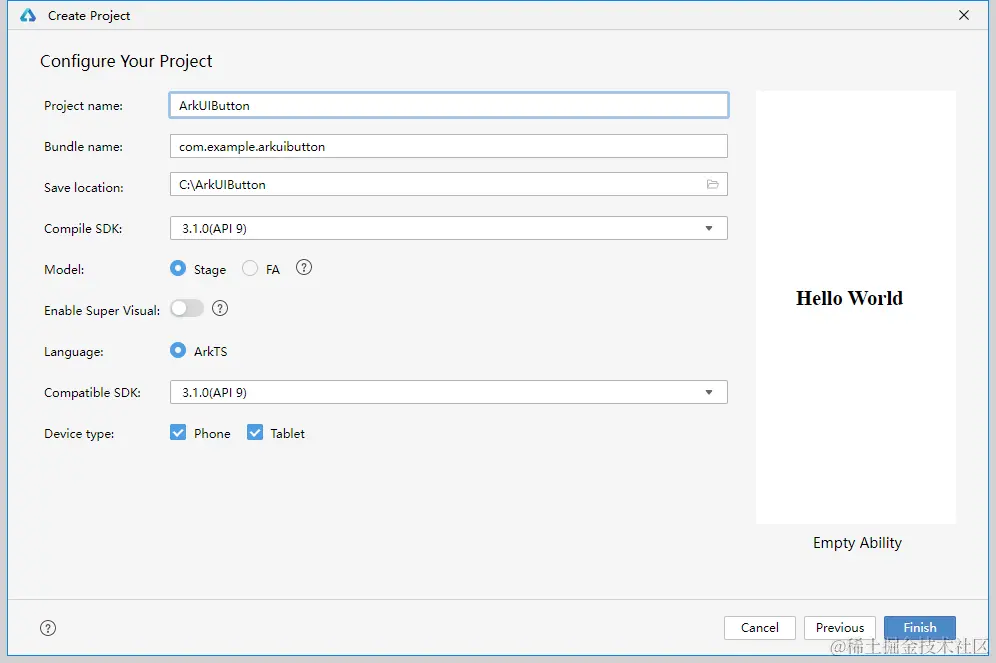
Task: Choose the FA model option
Action: 250,269
